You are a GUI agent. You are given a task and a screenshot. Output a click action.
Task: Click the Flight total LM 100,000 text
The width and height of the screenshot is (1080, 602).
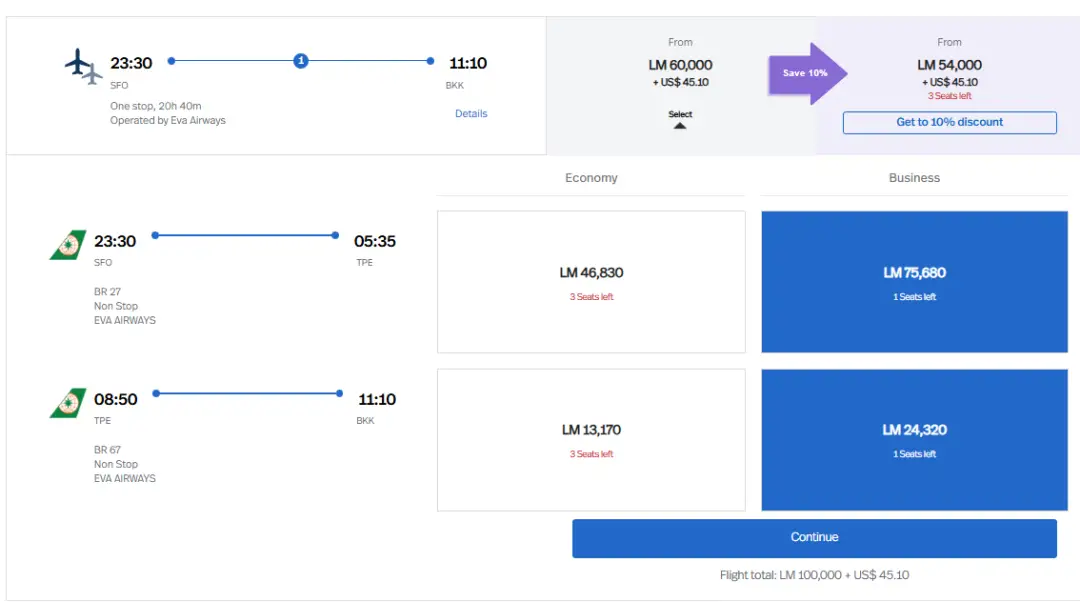(814, 575)
